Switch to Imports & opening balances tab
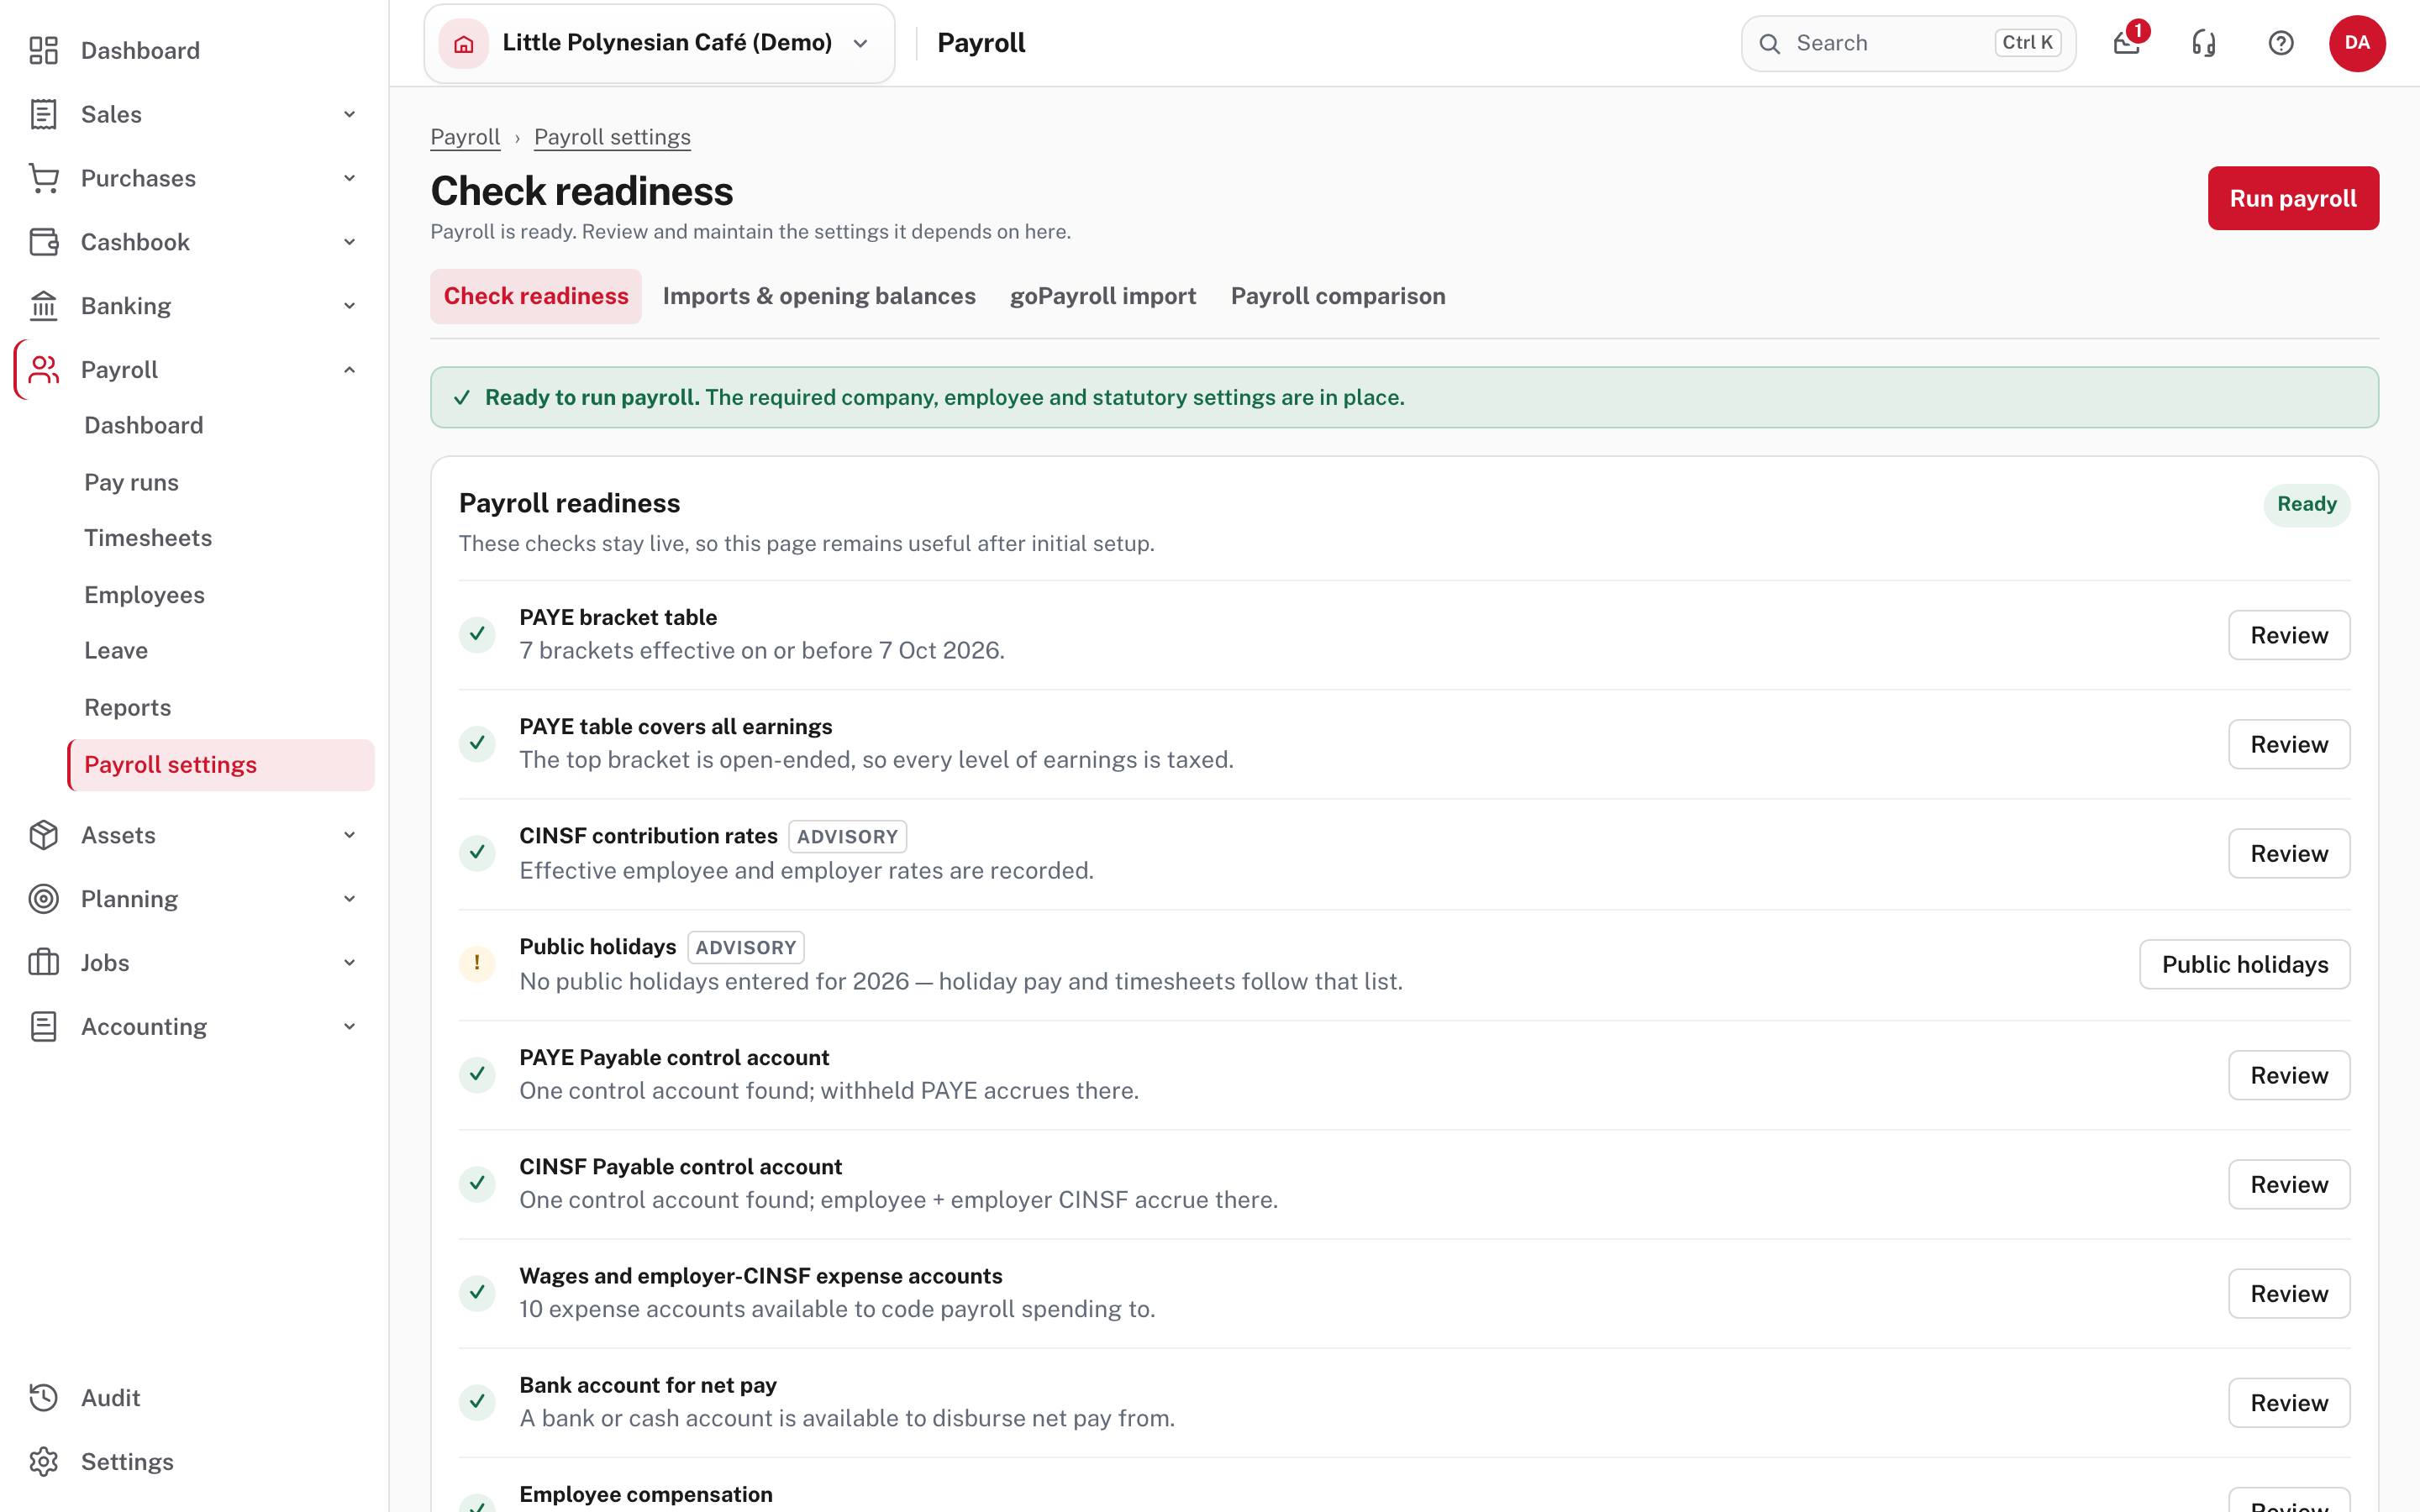 (819, 296)
